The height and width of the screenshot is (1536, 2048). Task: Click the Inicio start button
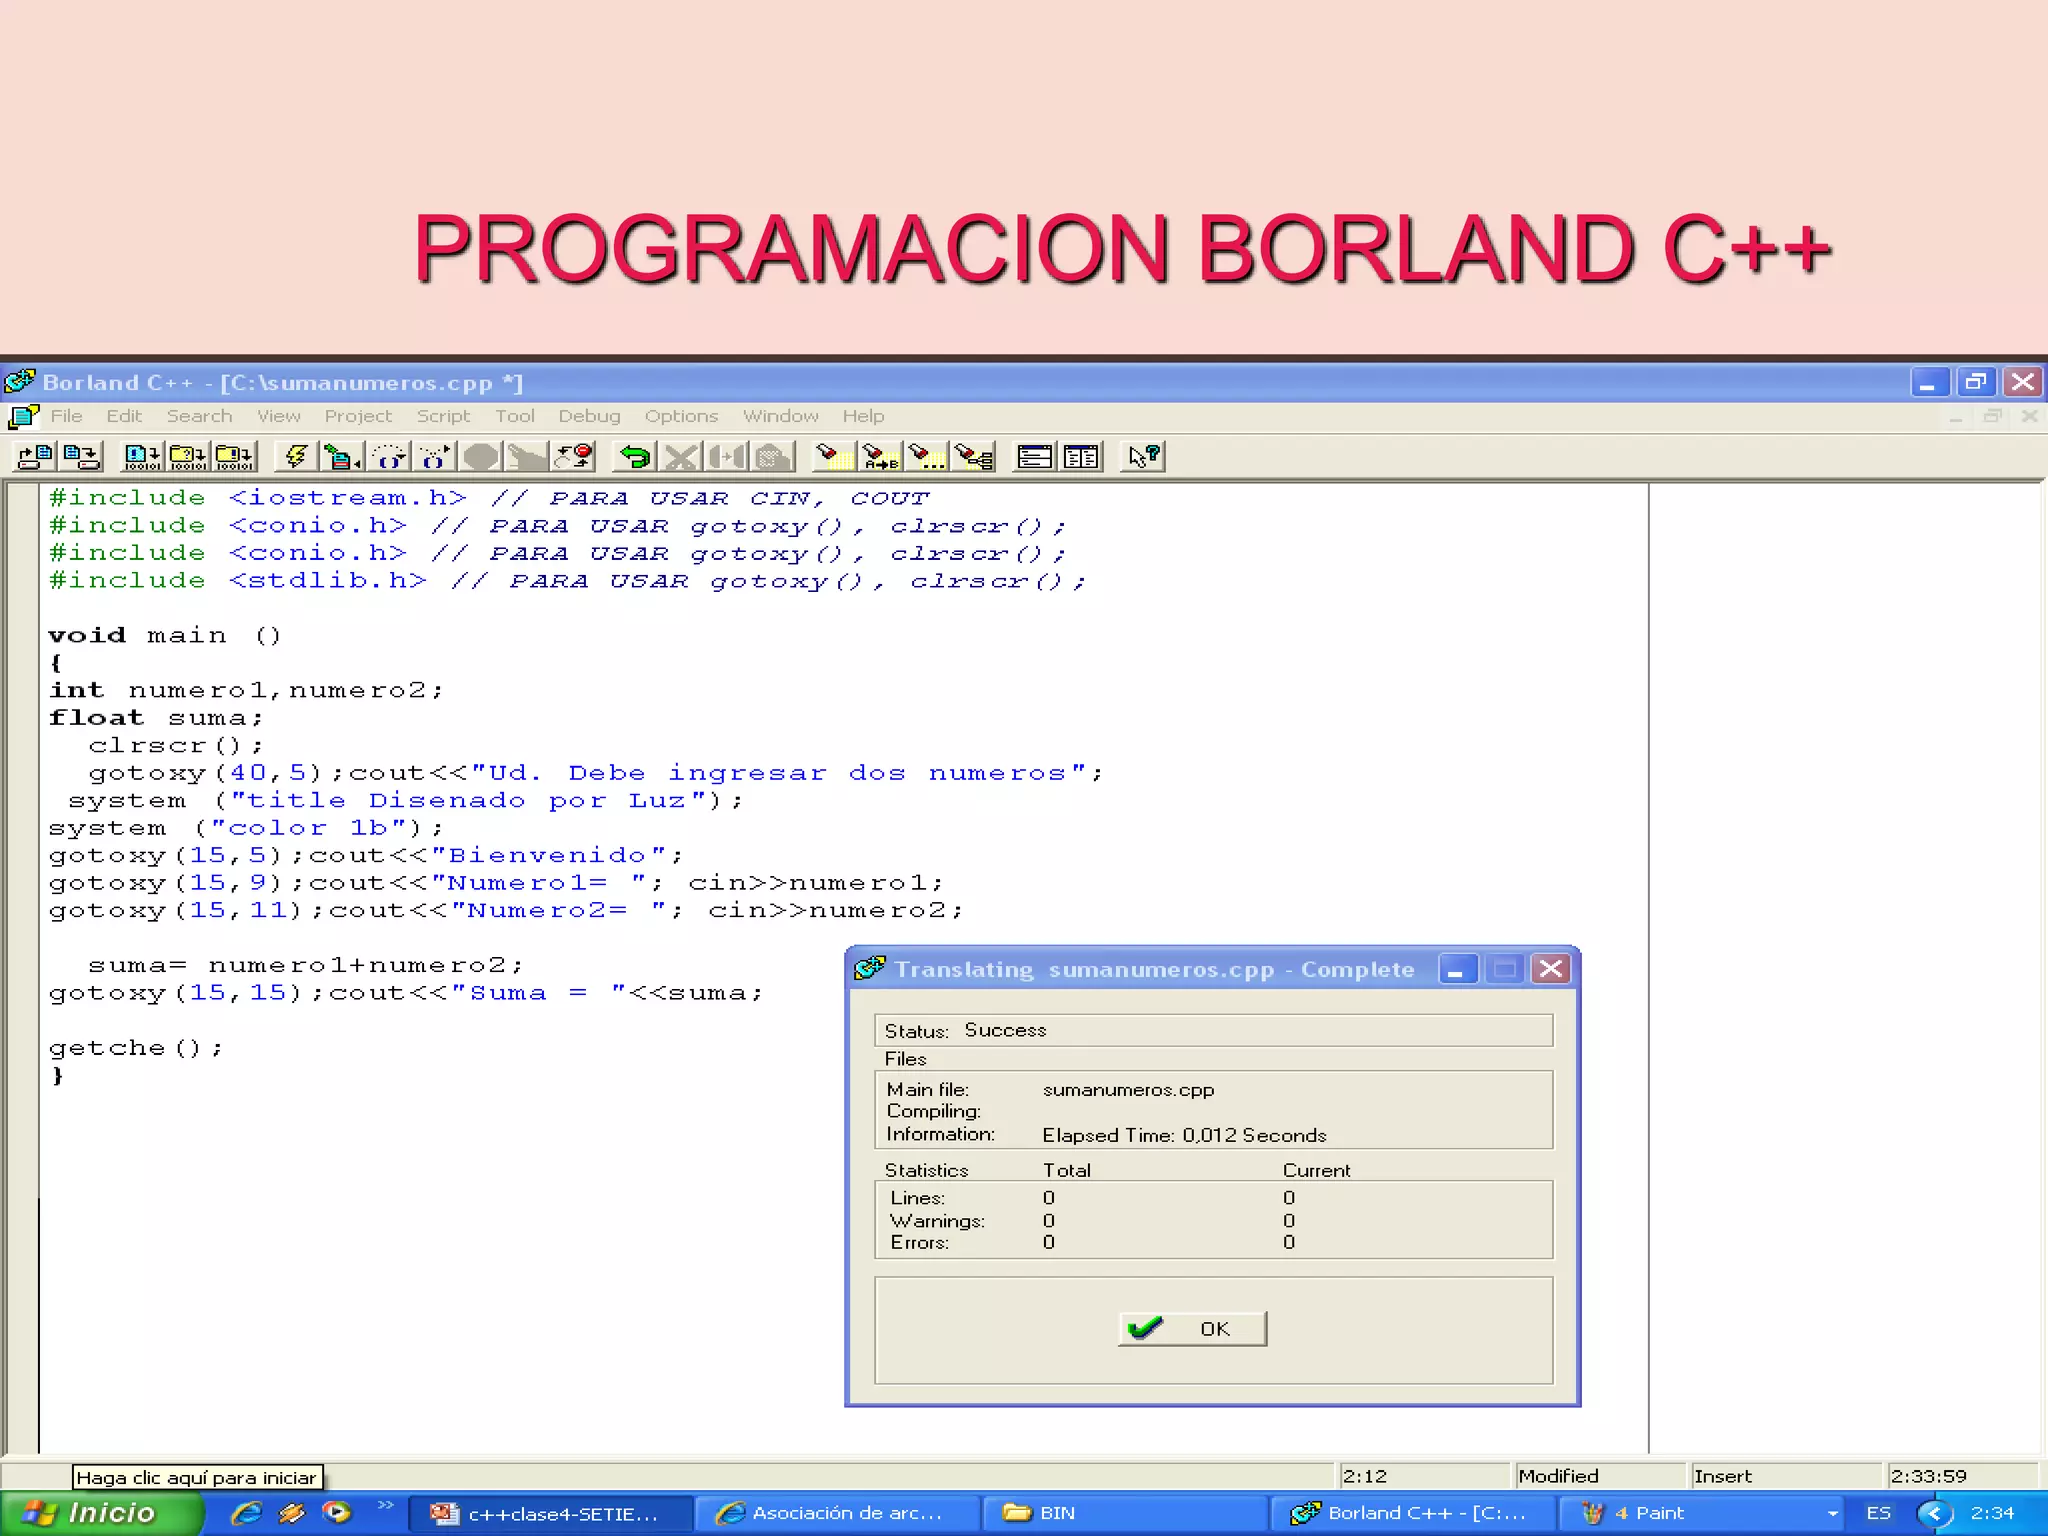(x=100, y=1513)
